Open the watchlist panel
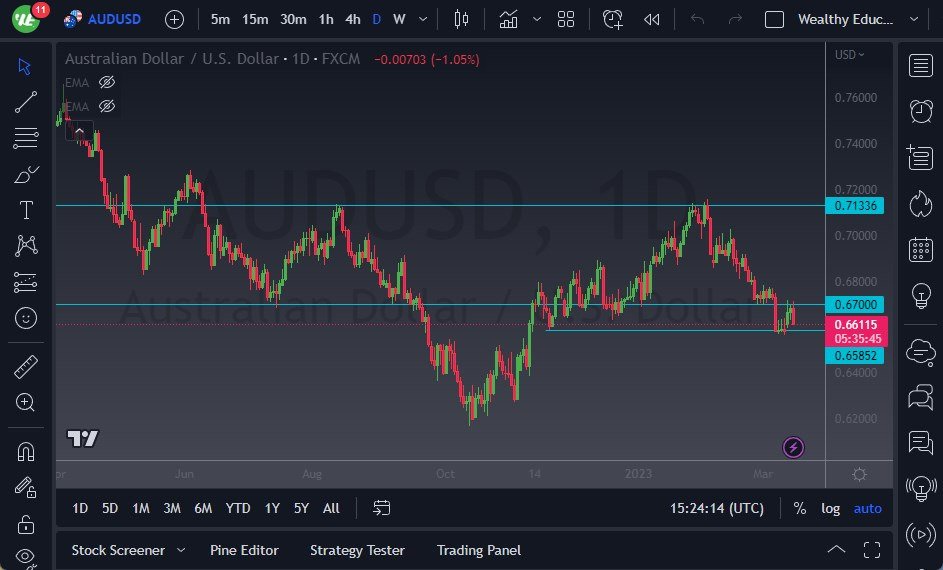This screenshot has height=570, width=943. (x=921, y=66)
